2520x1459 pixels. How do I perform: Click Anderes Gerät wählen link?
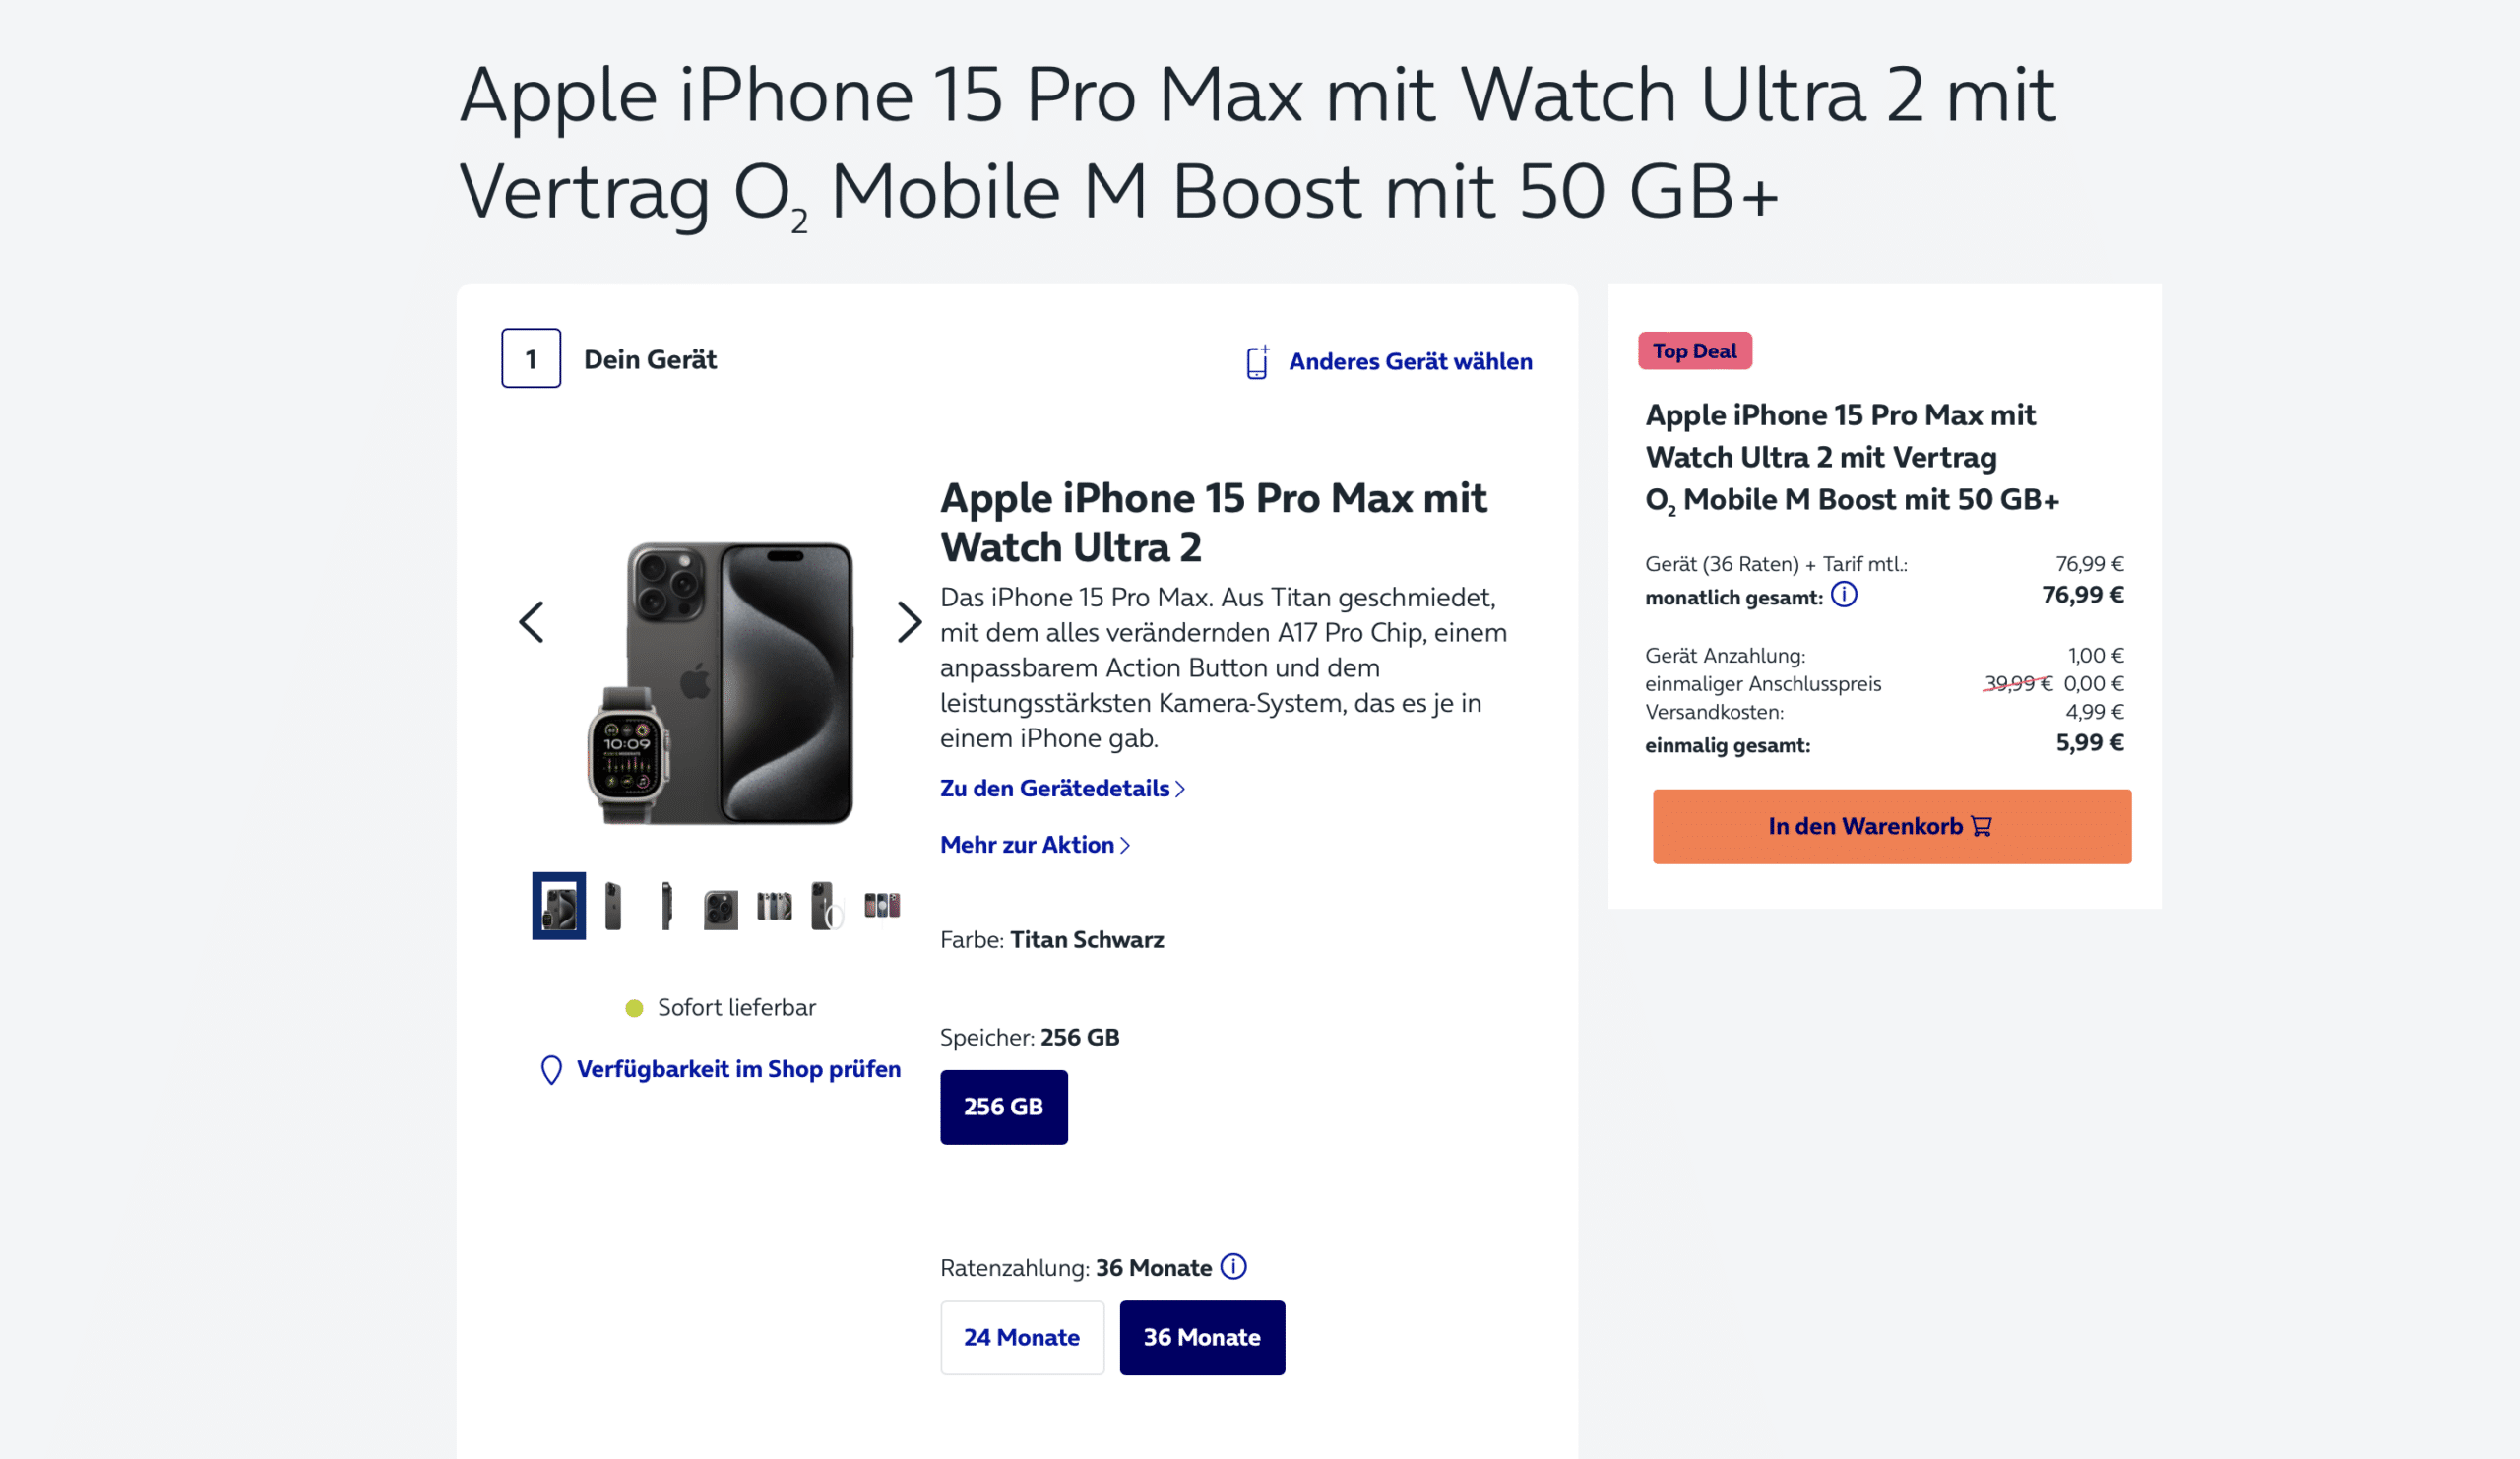point(1410,361)
